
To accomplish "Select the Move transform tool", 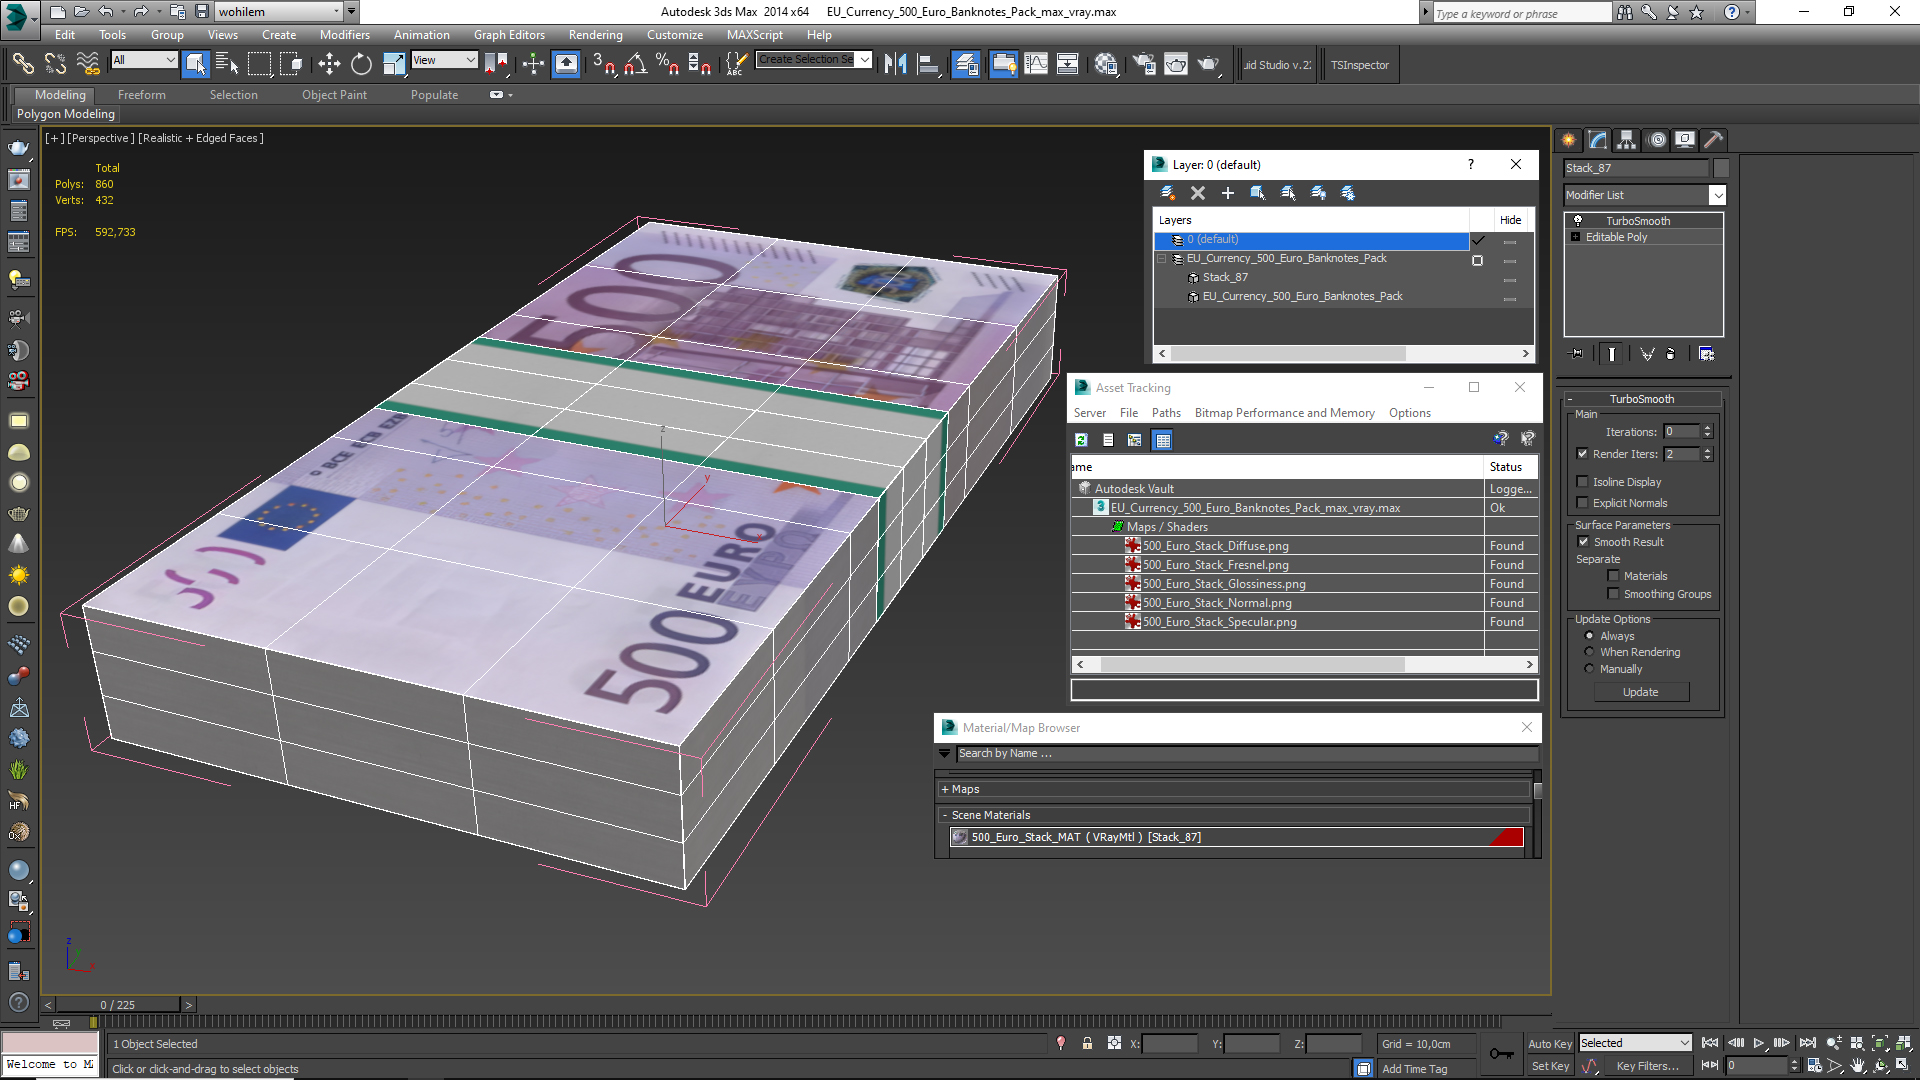I will pyautogui.click(x=329, y=65).
